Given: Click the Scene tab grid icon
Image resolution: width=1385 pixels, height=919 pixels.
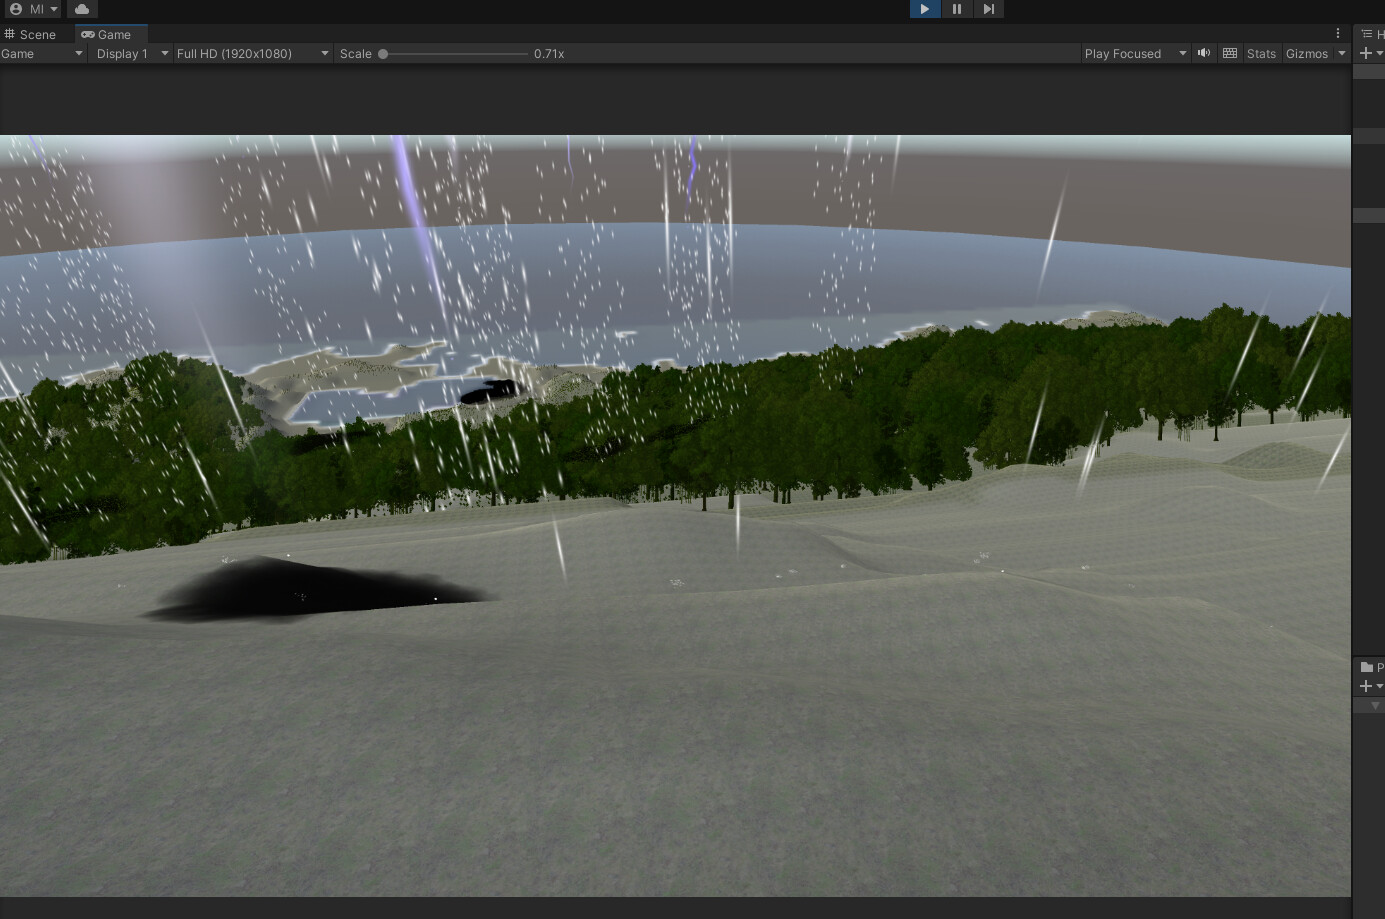Looking at the screenshot, I should [8, 34].
